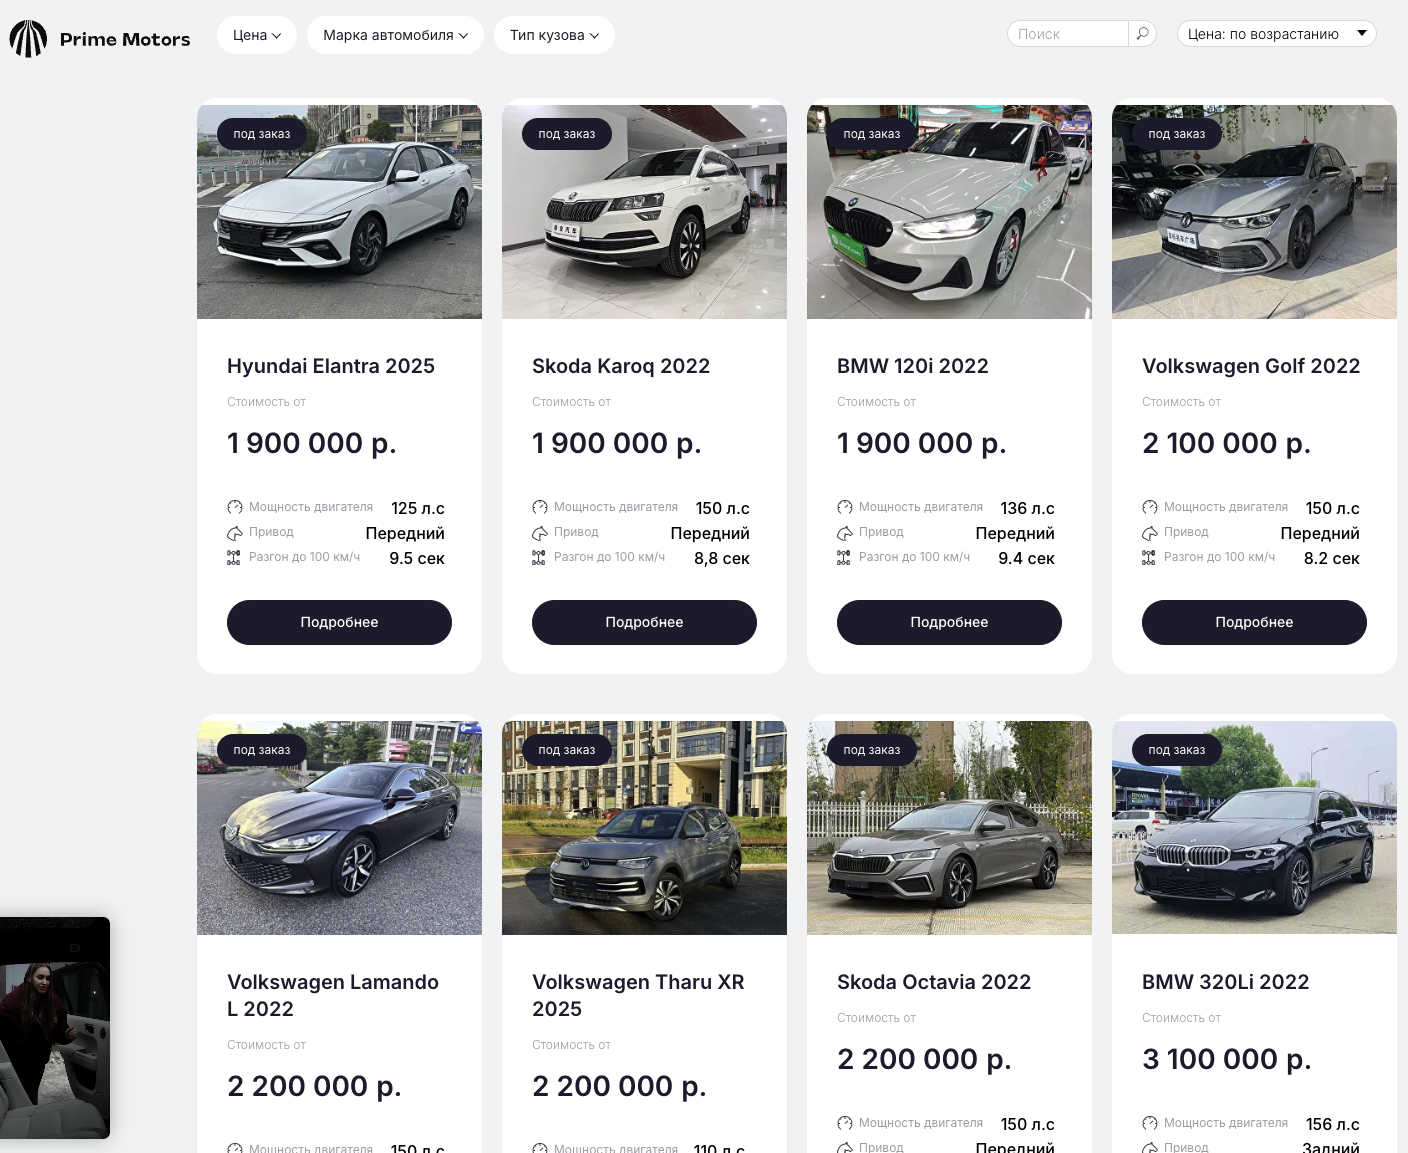Open the Цена filter dropdown

click(257, 35)
